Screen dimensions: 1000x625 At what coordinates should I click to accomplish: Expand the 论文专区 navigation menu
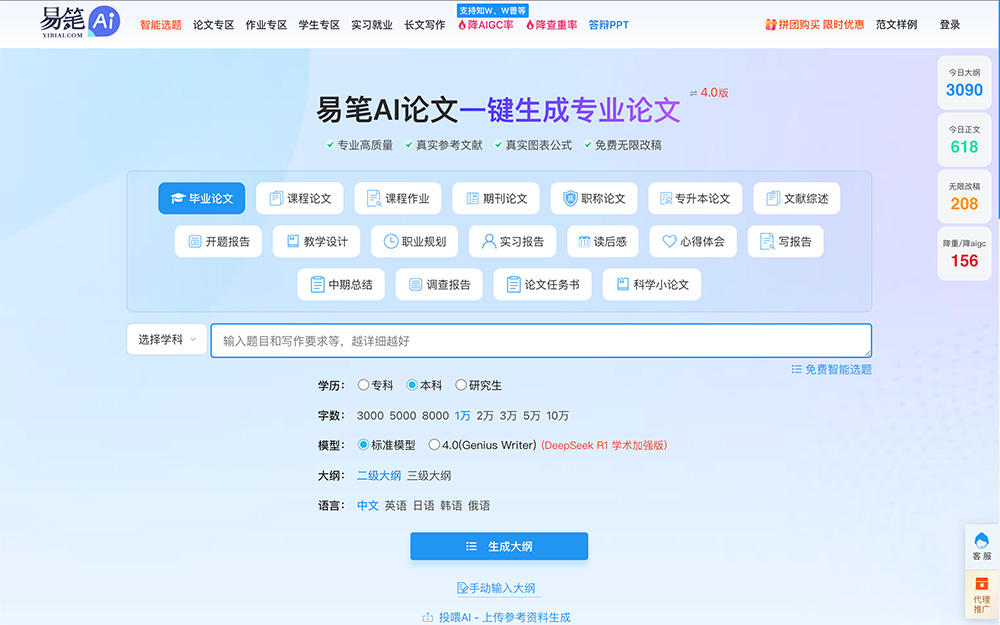(213, 25)
